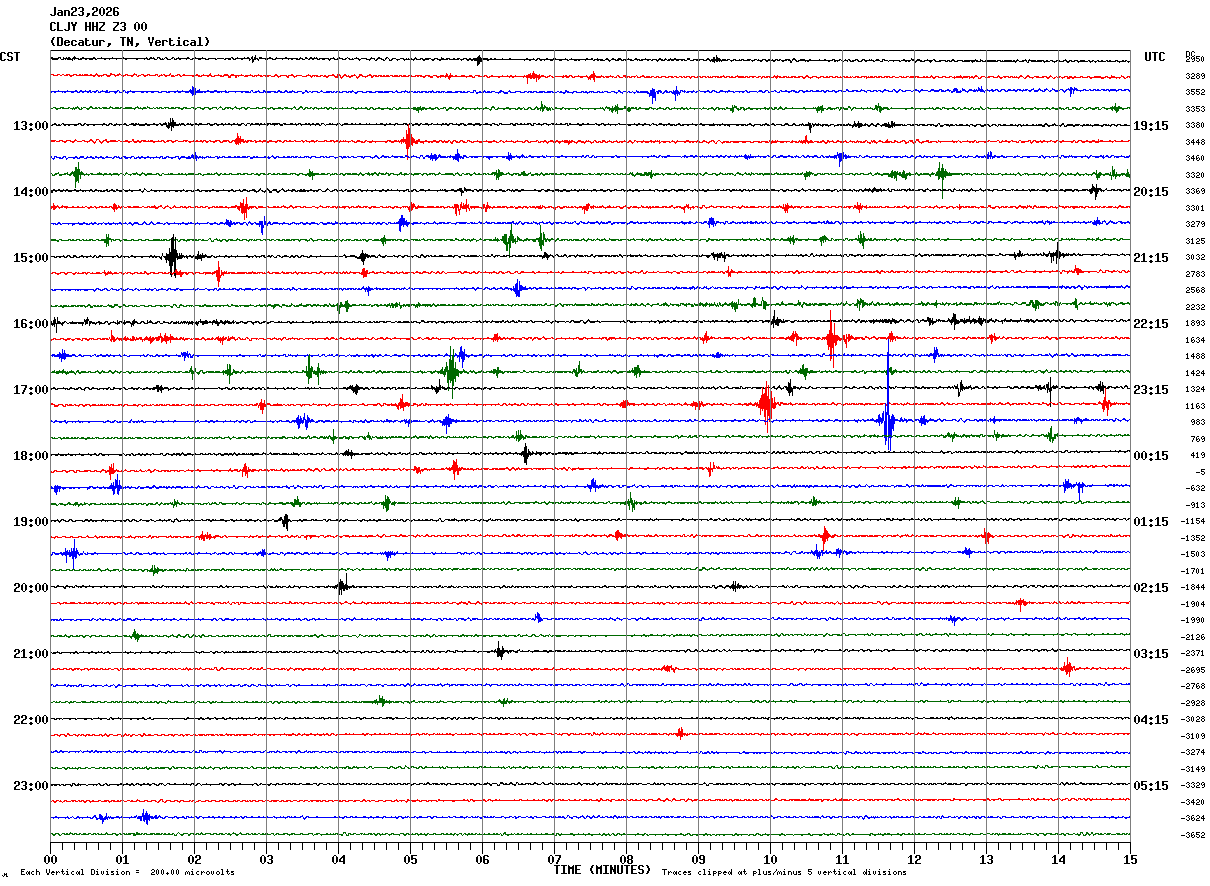
Task: Click the 20:15 UTC time label
Action: pyautogui.click(x=1150, y=192)
